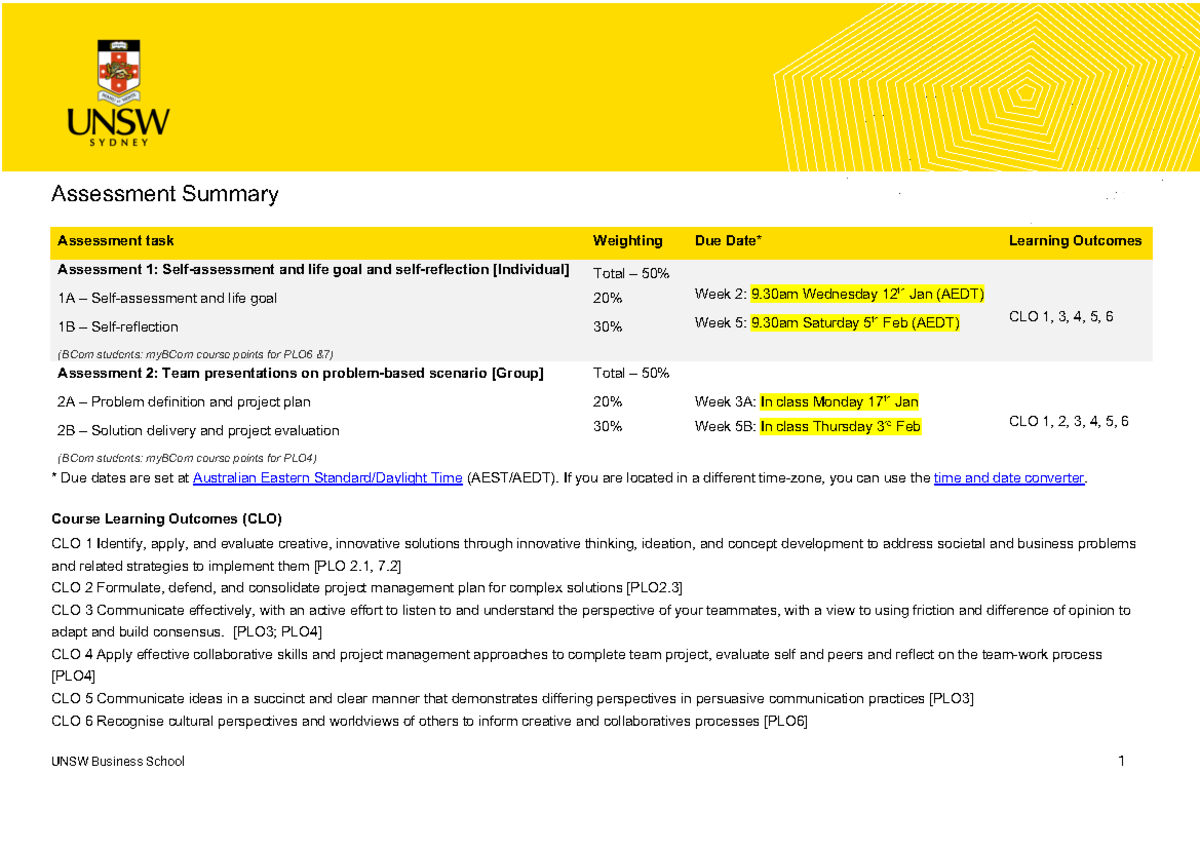The image size is (1200, 849).
Task: Click the highlighted 9.30am Saturday 5 Feb date
Action: (855, 322)
